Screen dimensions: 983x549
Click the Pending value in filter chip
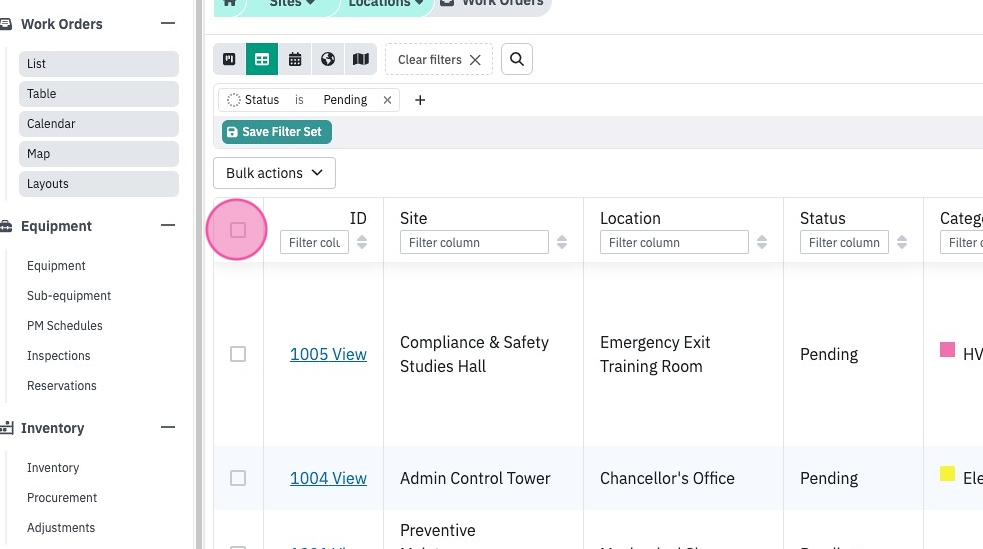tap(345, 100)
